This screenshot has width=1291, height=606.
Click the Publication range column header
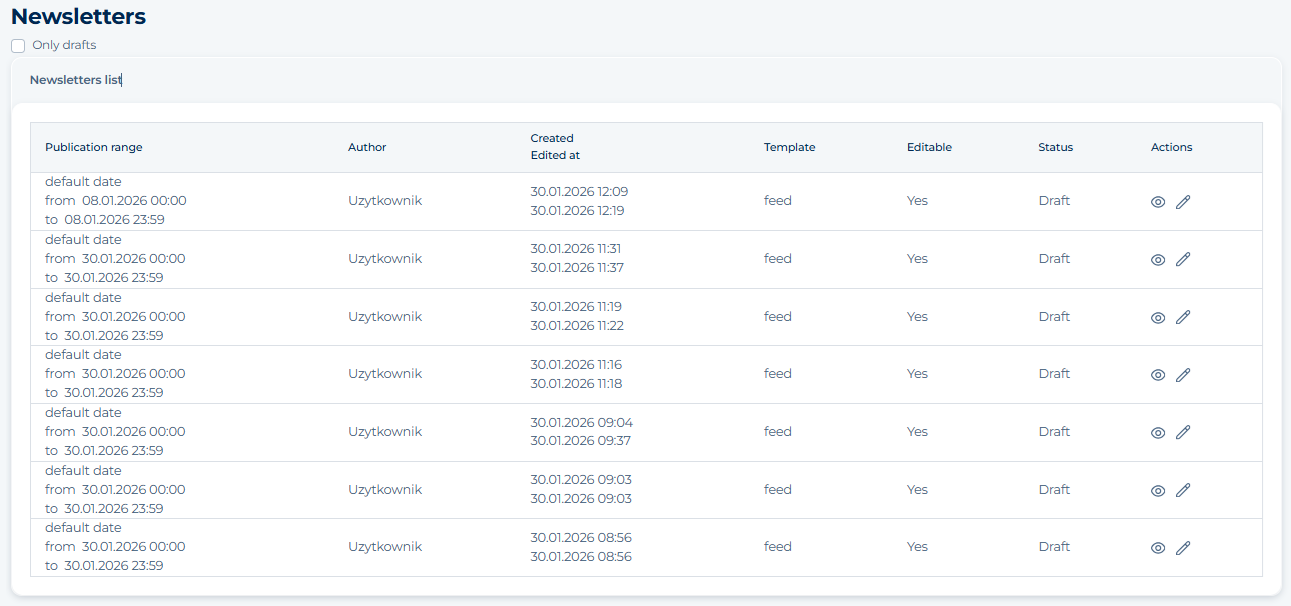click(x=94, y=147)
